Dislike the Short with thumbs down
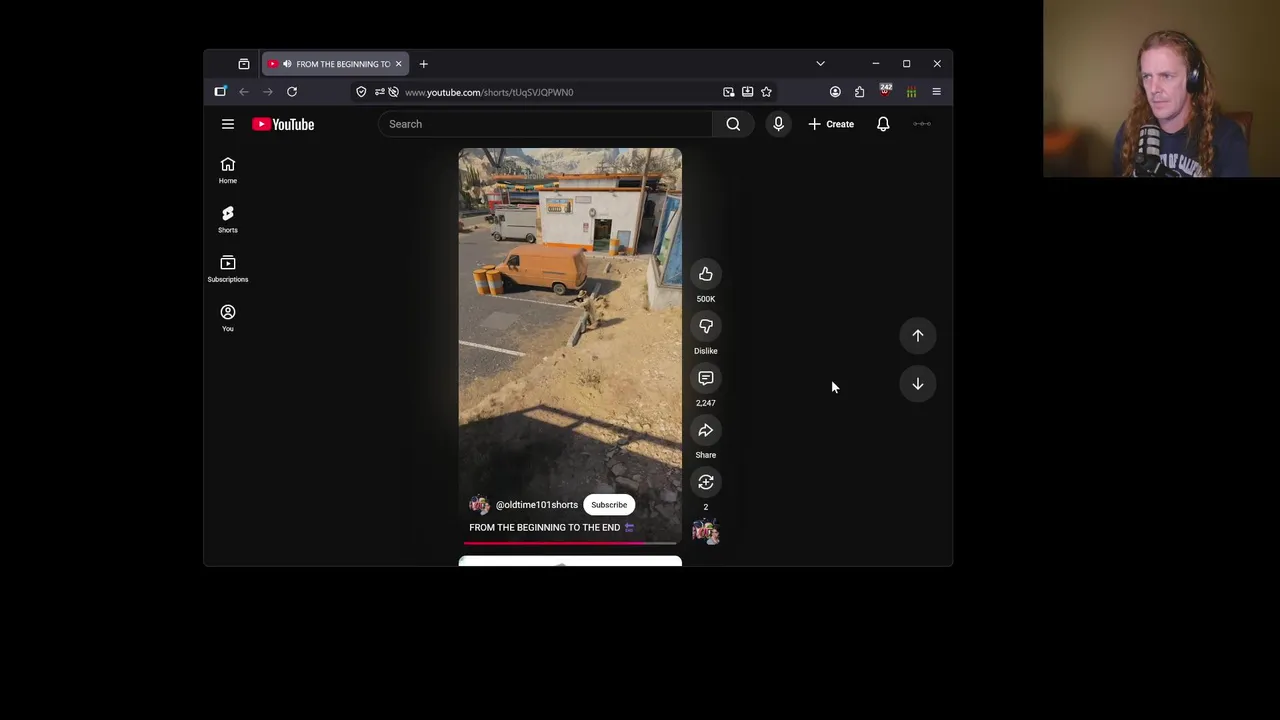1280x720 pixels. pyautogui.click(x=706, y=326)
